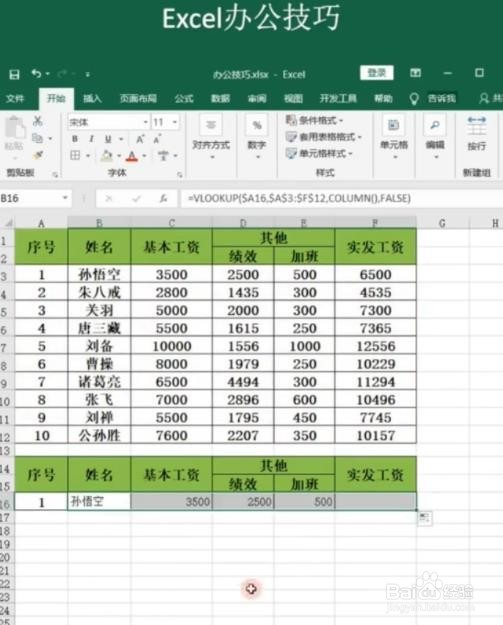Open clipboard pane dialog launcher

point(55,175)
